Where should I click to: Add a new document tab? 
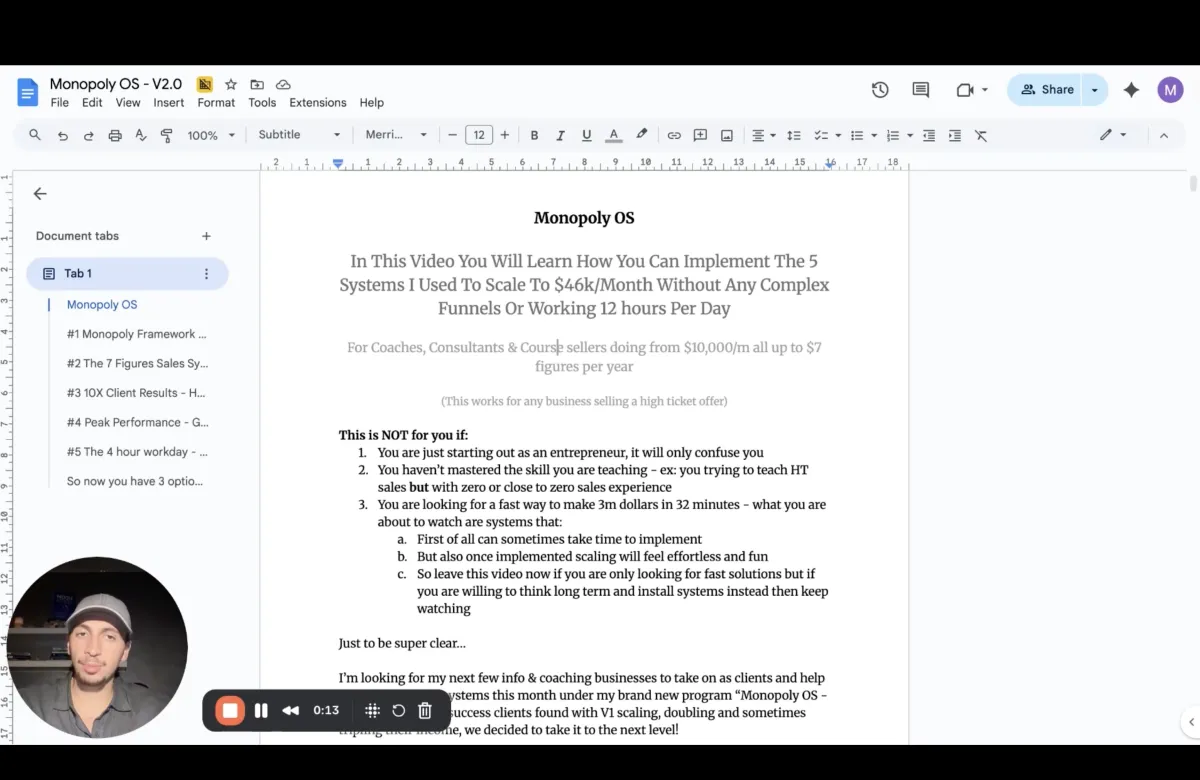click(x=206, y=236)
